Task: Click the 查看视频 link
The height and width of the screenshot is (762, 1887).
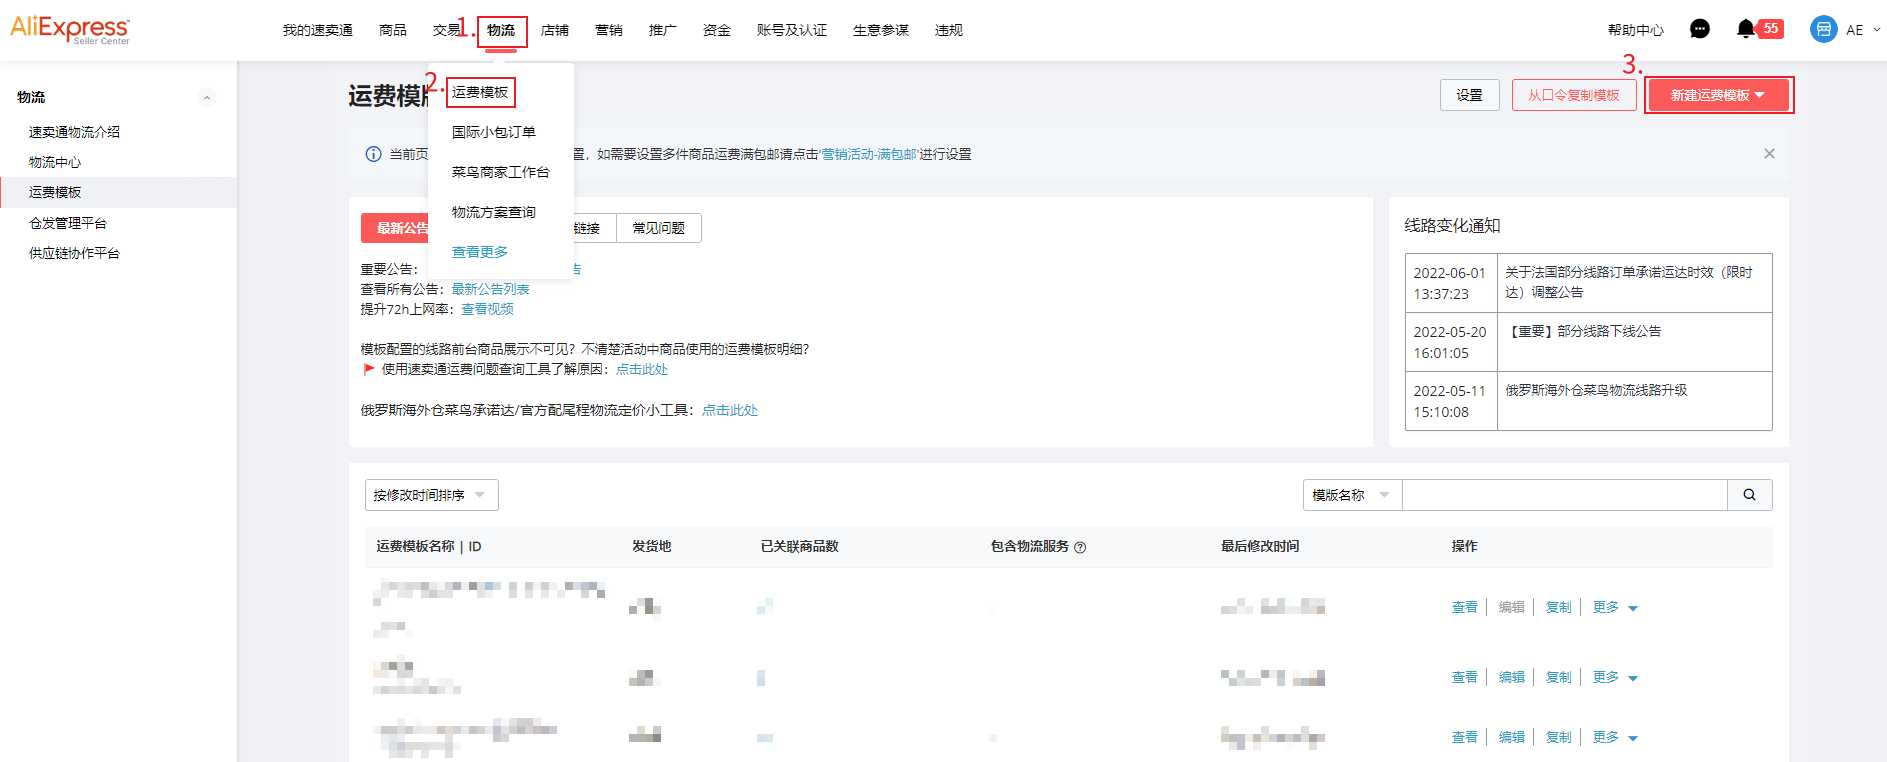Action: pyautogui.click(x=487, y=309)
